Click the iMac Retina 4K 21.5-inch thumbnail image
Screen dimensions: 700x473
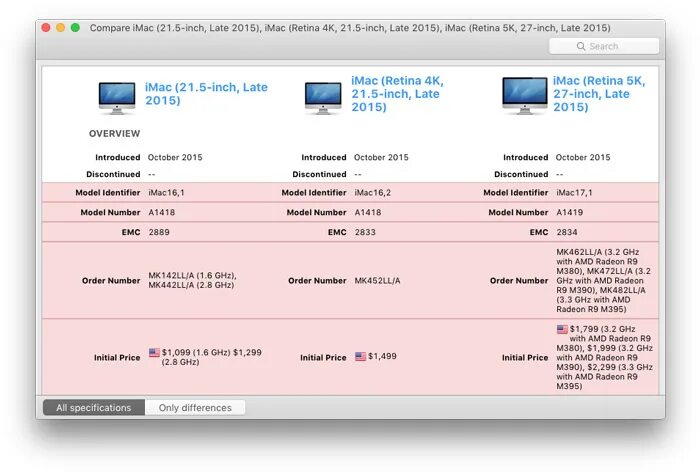pos(323,98)
